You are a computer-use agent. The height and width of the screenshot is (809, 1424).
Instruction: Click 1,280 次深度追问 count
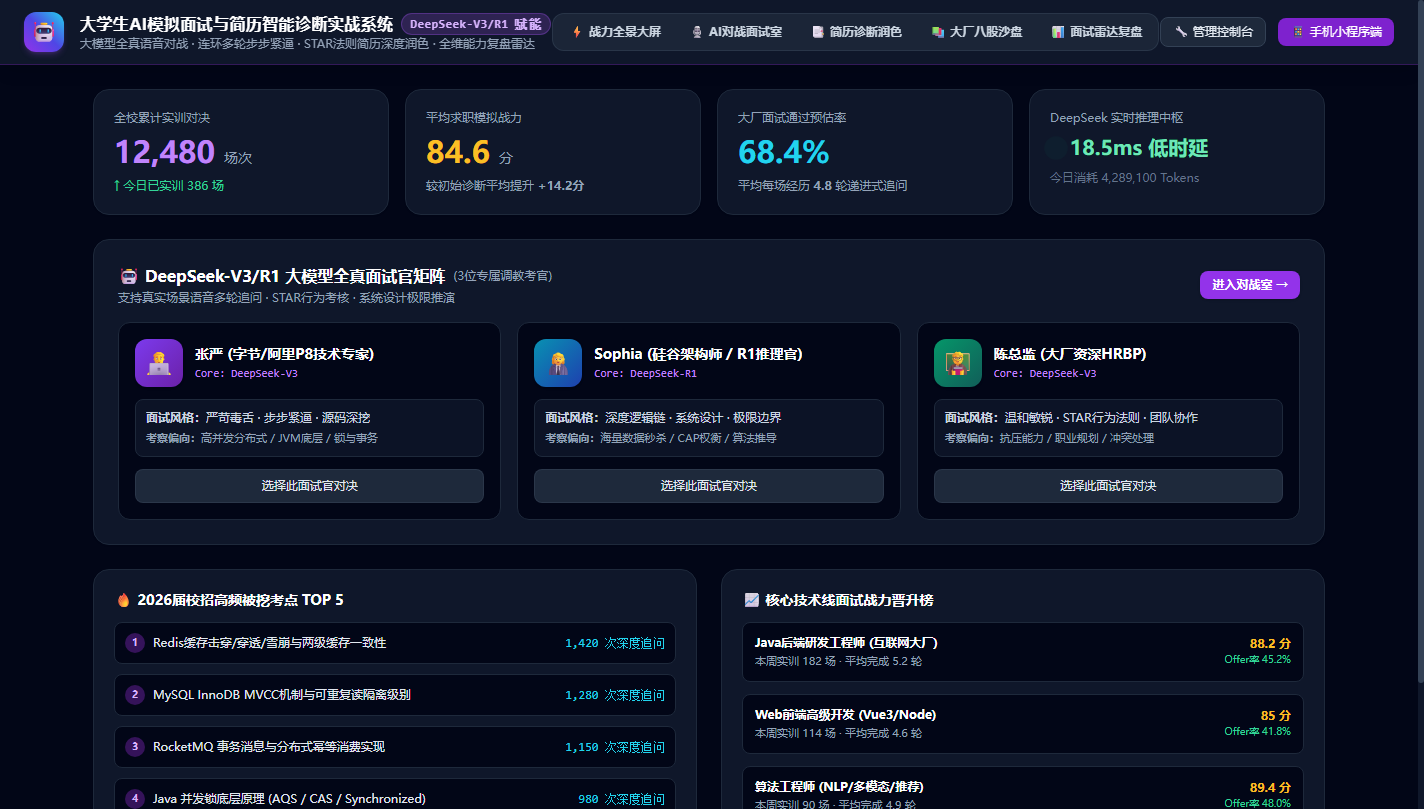615,696
